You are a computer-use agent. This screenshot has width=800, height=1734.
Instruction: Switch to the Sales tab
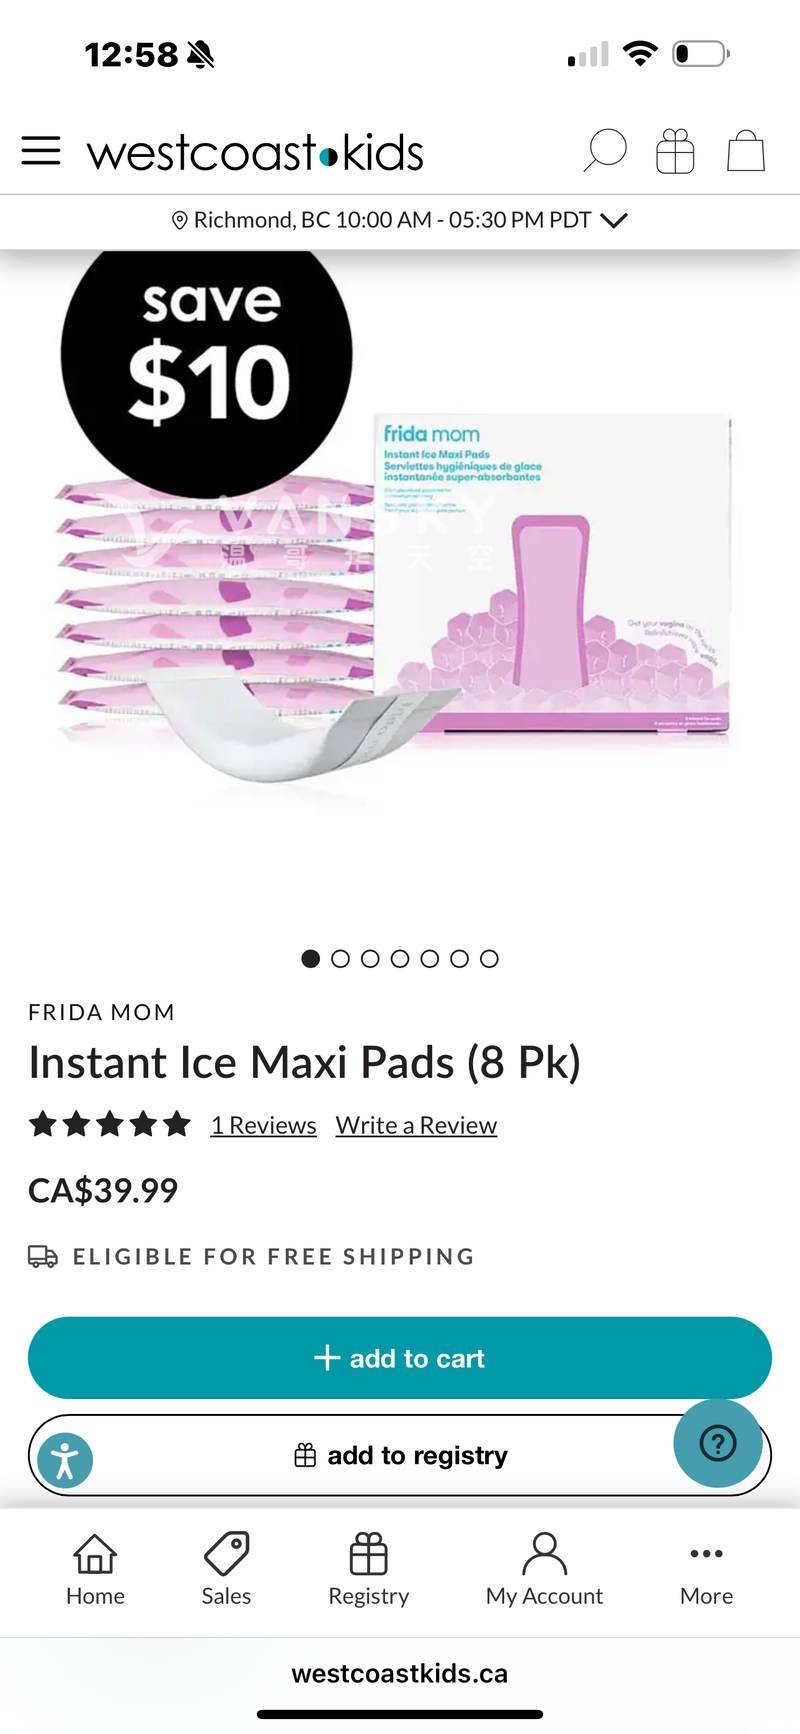pos(226,1570)
